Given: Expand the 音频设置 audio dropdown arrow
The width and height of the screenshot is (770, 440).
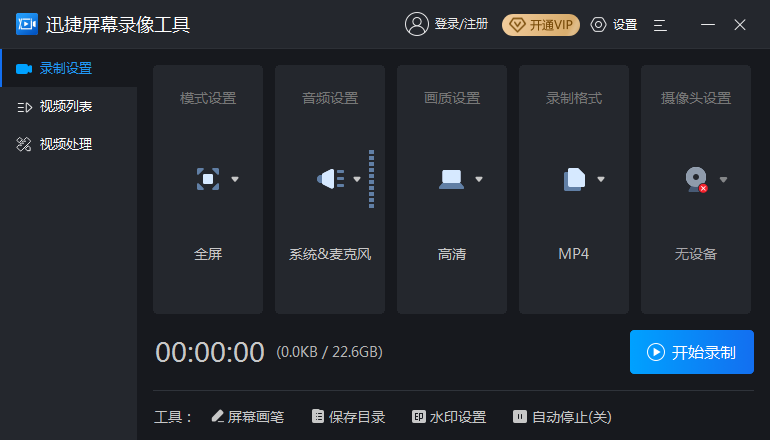Looking at the screenshot, I should tap(357, 180).
